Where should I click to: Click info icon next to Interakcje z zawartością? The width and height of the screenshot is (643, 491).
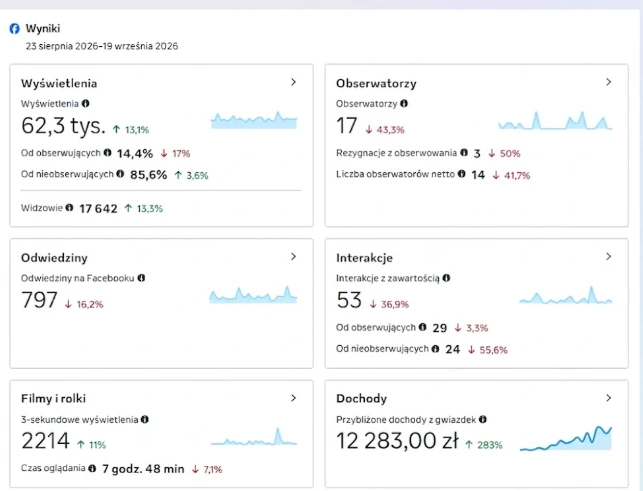click(447, 278)
